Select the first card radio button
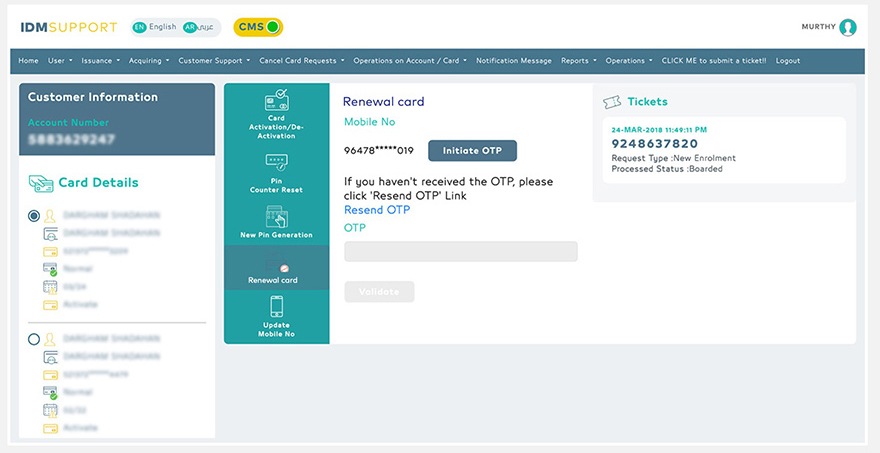Image resolution: width=880 pixels, height=453 pixels. coord(35,215)
